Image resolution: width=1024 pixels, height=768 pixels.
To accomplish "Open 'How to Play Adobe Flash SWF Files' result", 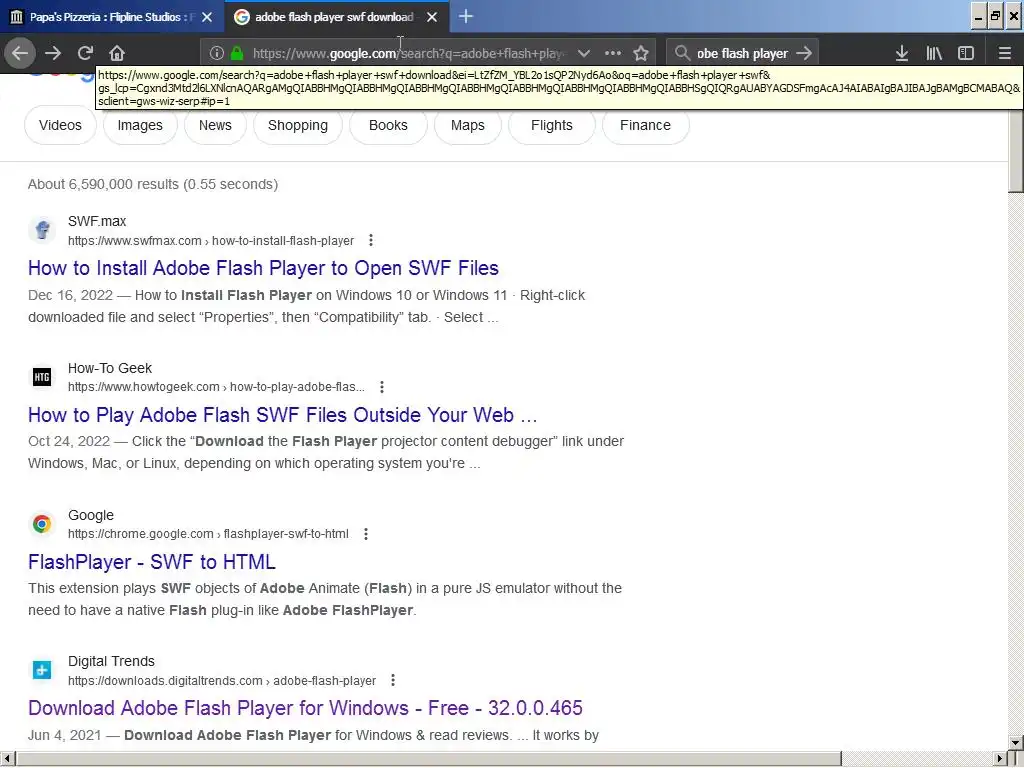I will click(x=282, y=415).
